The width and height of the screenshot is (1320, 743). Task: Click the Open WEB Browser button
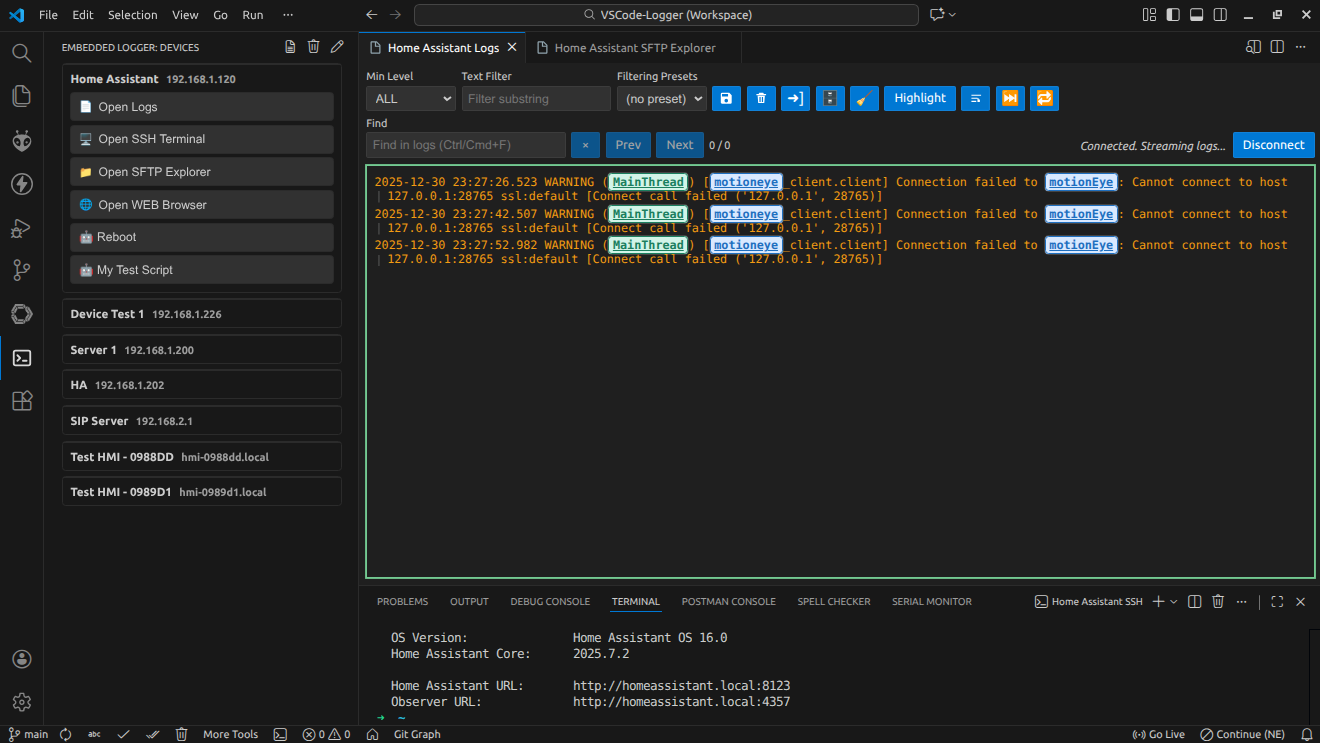click(201, 204)
